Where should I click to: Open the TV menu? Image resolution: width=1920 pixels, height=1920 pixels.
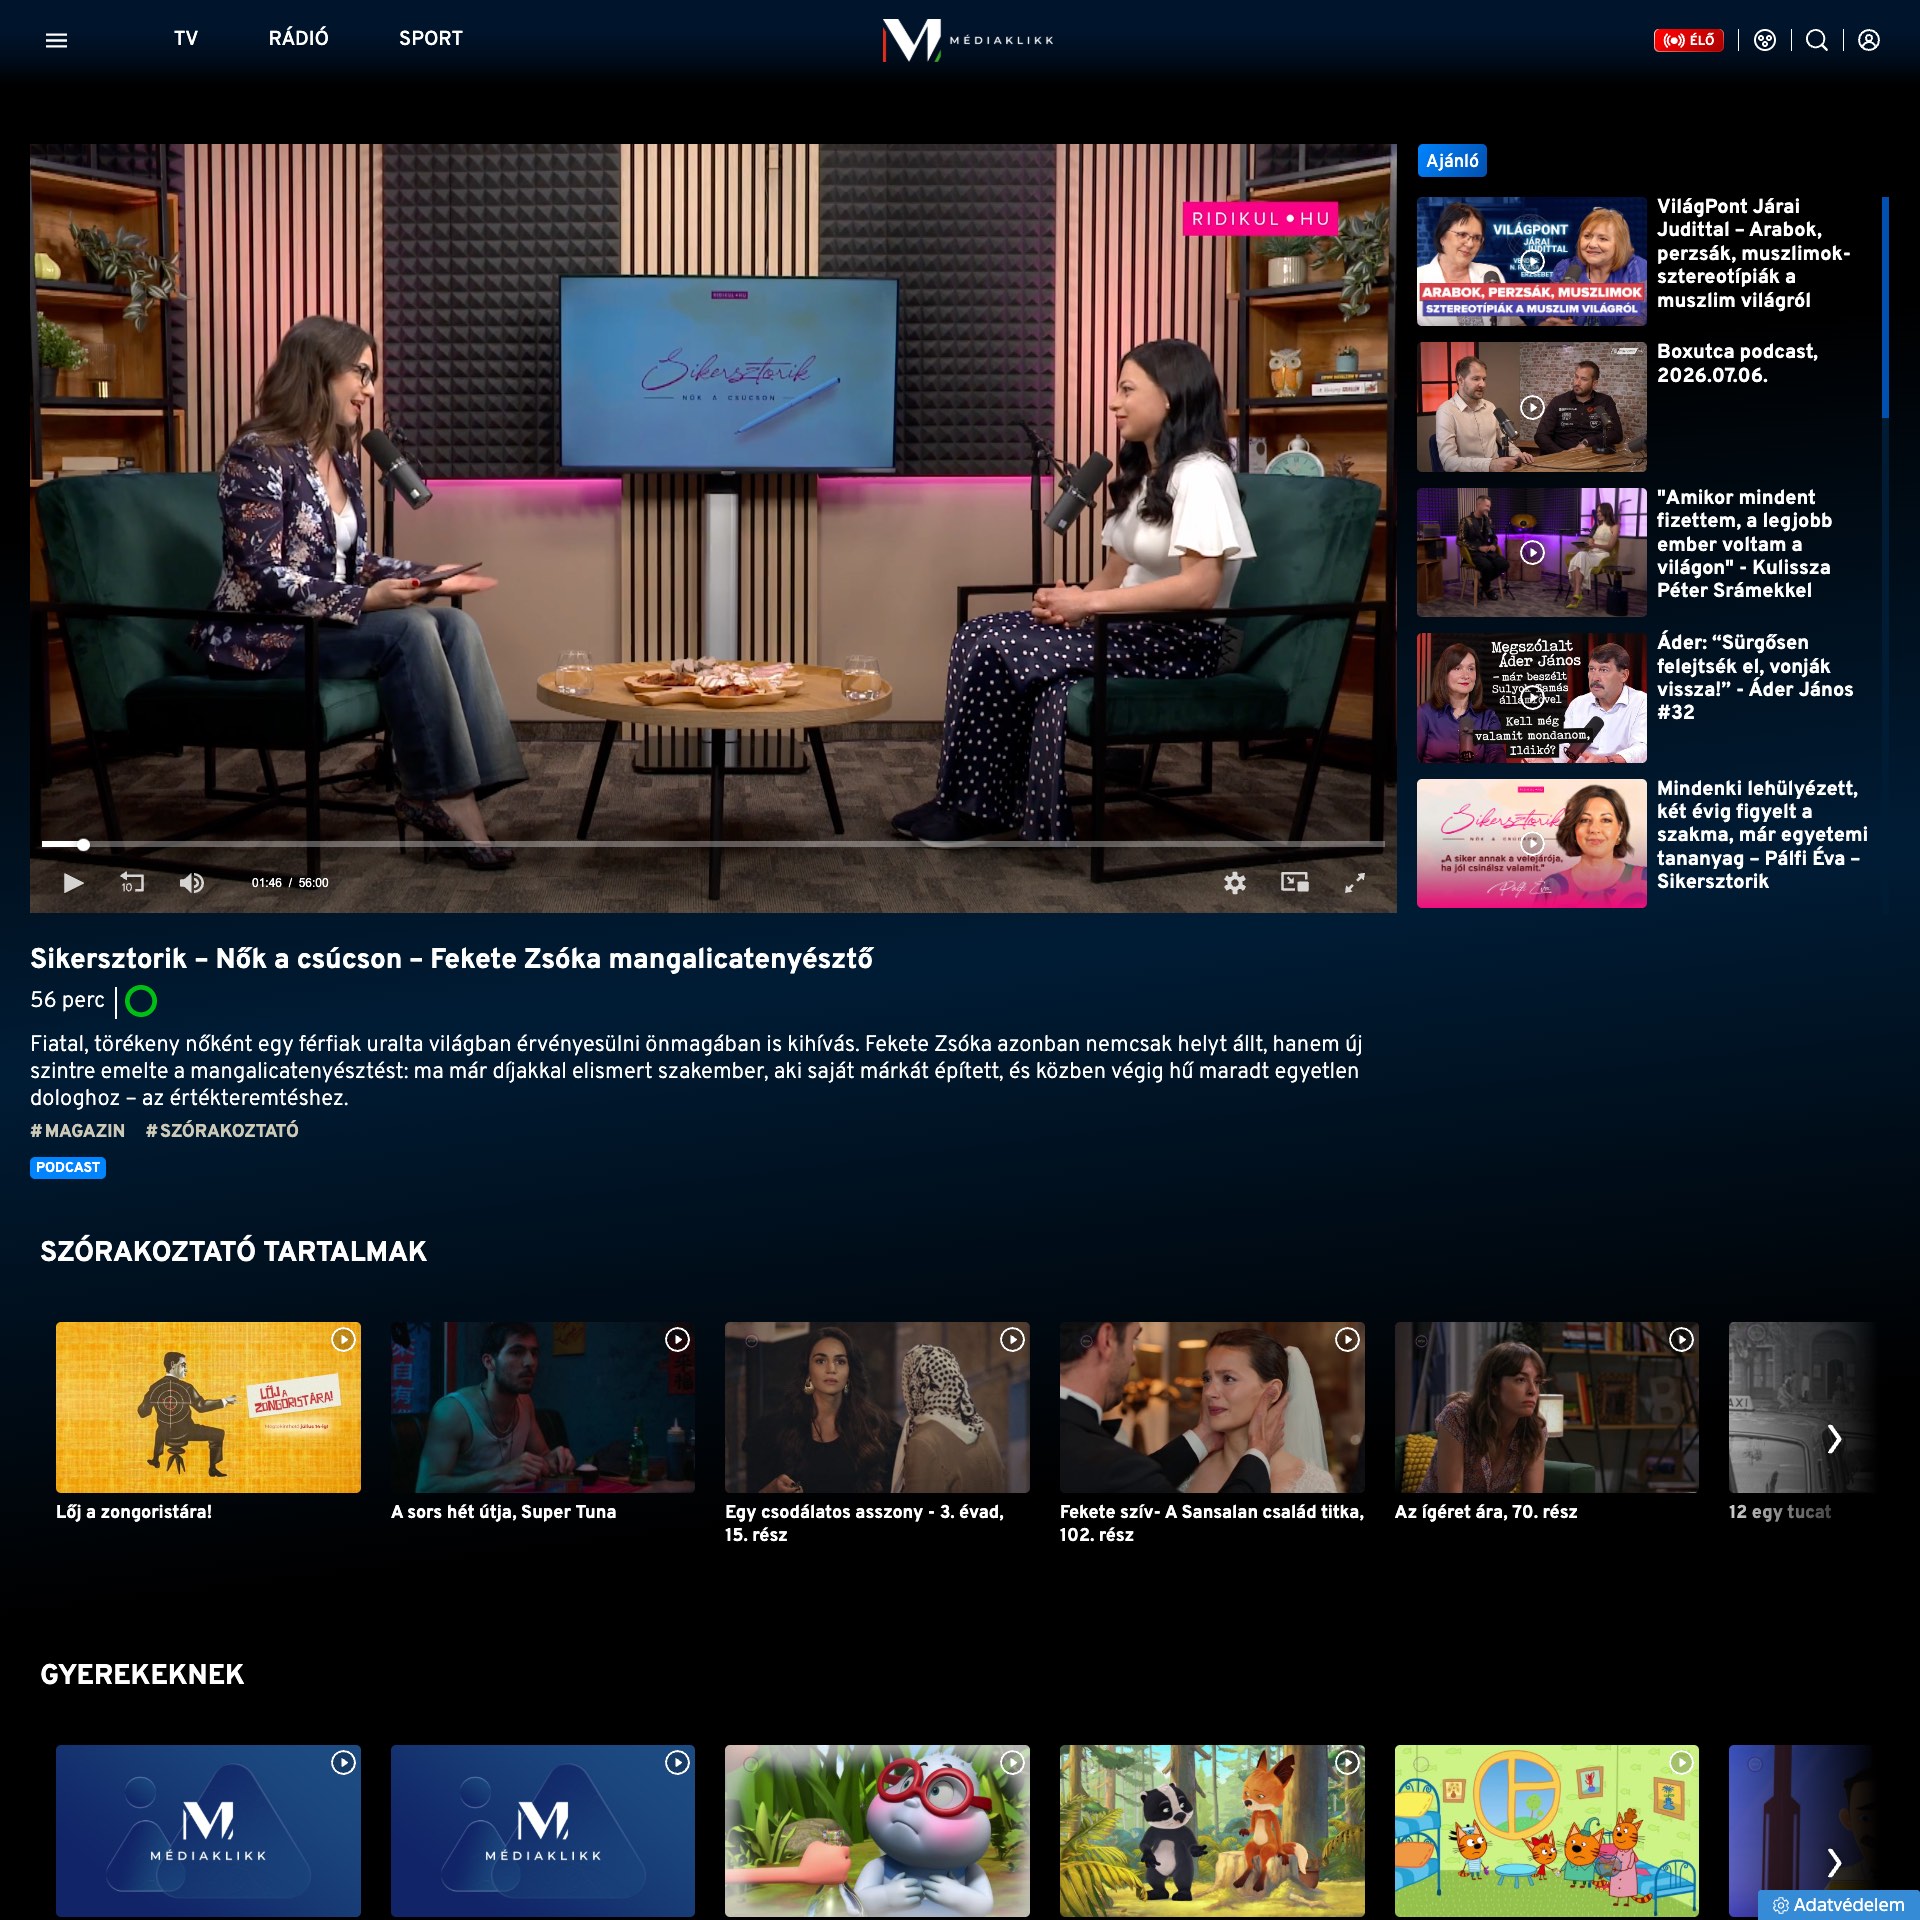186,38
